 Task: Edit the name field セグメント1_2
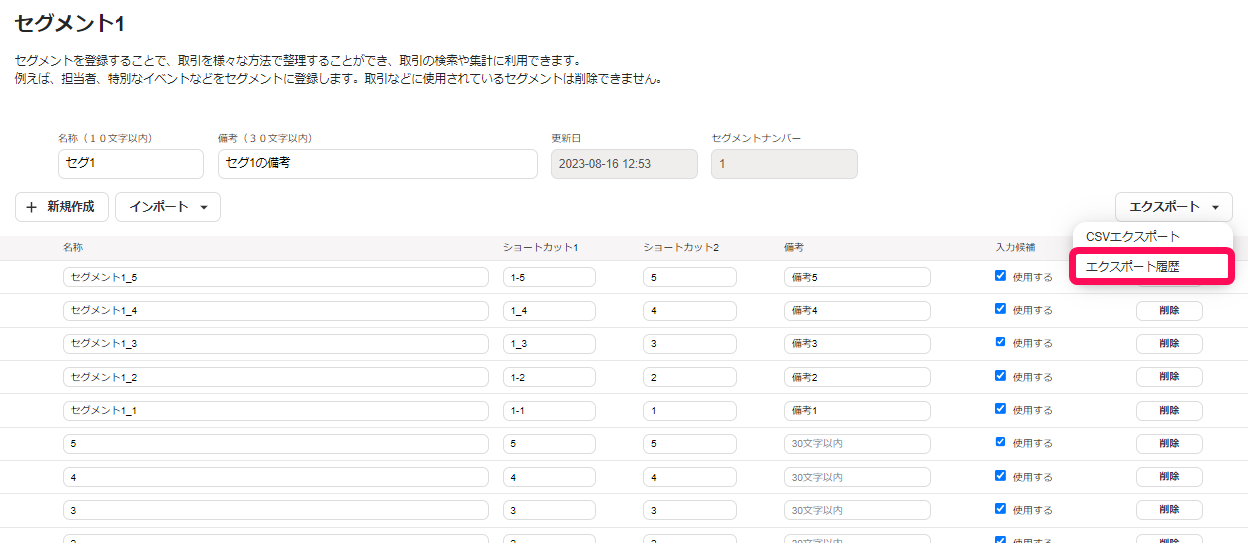pyautogui.click(x=276, y=377)
